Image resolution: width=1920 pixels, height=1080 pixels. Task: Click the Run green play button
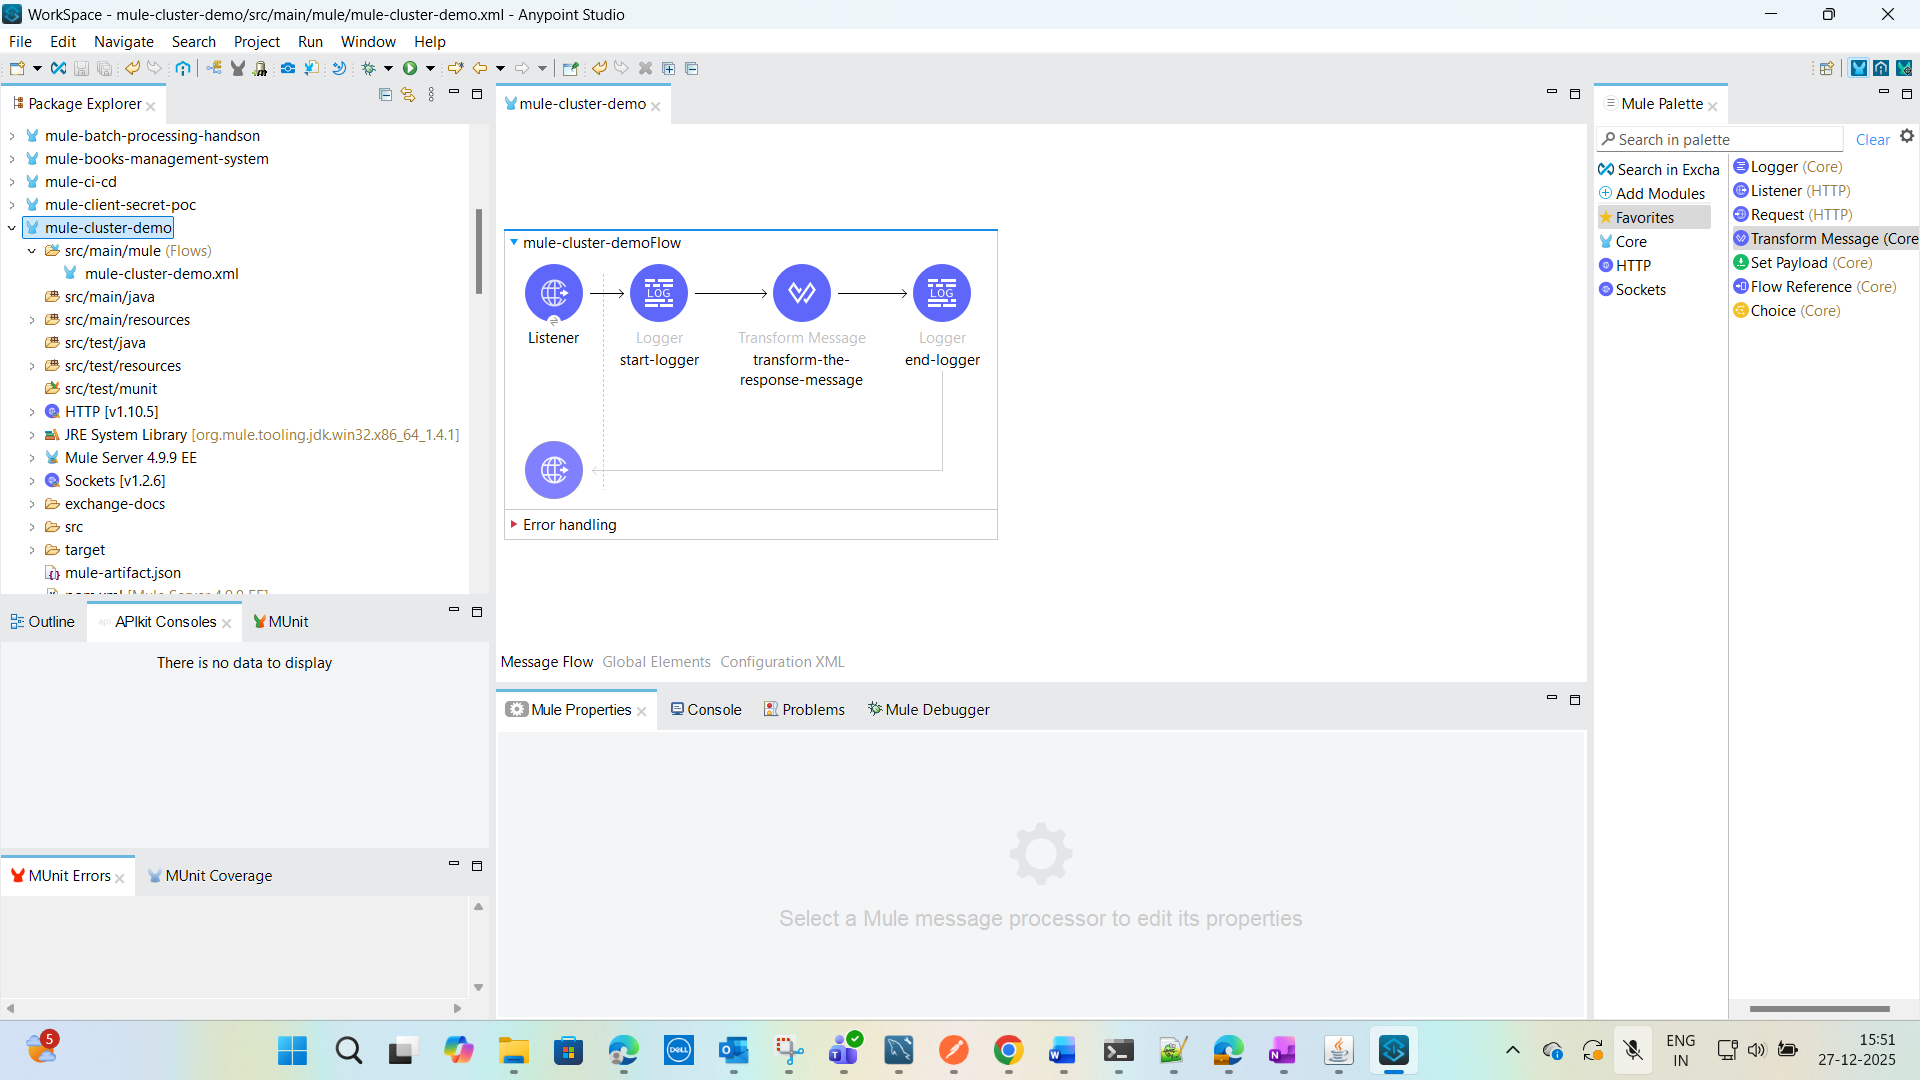pos(409,68)
